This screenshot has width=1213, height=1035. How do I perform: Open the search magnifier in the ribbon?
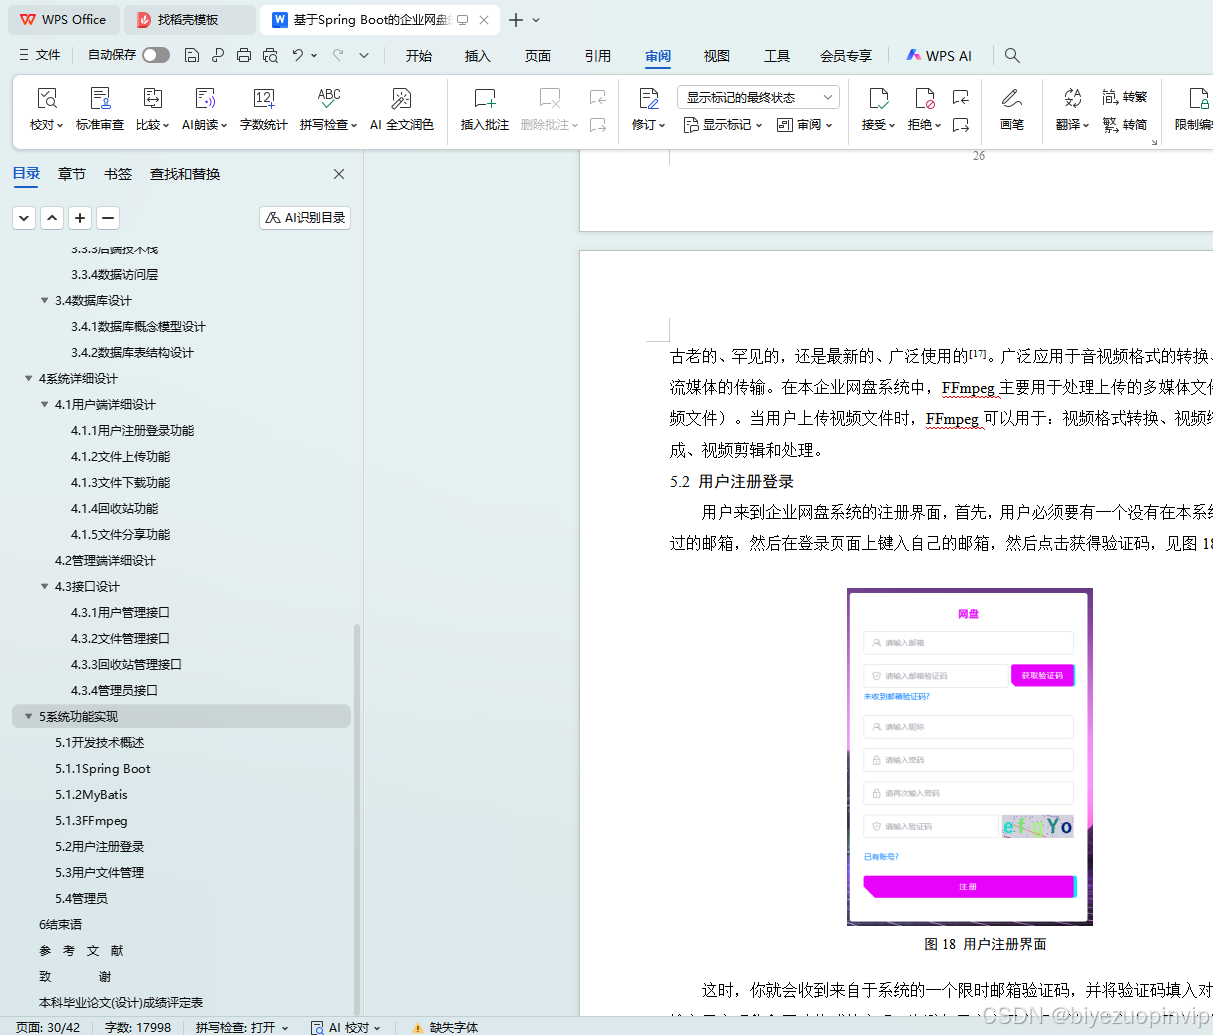coord(1012,55)
